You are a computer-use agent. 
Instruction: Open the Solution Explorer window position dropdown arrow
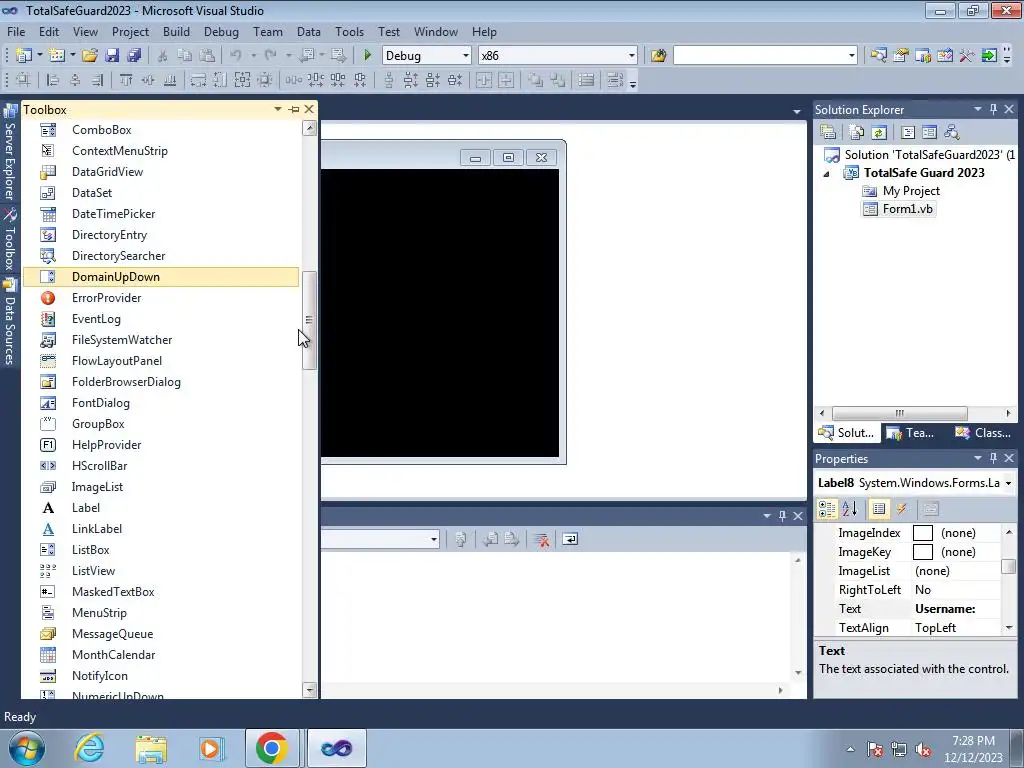[x=978, y=110]
